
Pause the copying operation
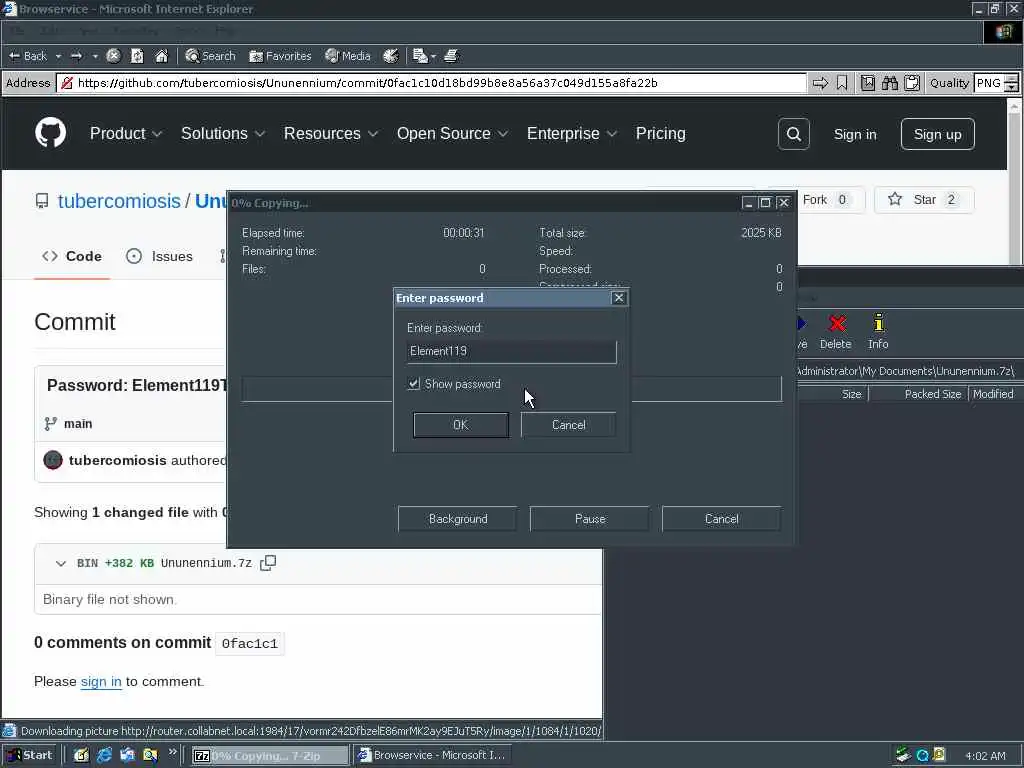(590, 519)
